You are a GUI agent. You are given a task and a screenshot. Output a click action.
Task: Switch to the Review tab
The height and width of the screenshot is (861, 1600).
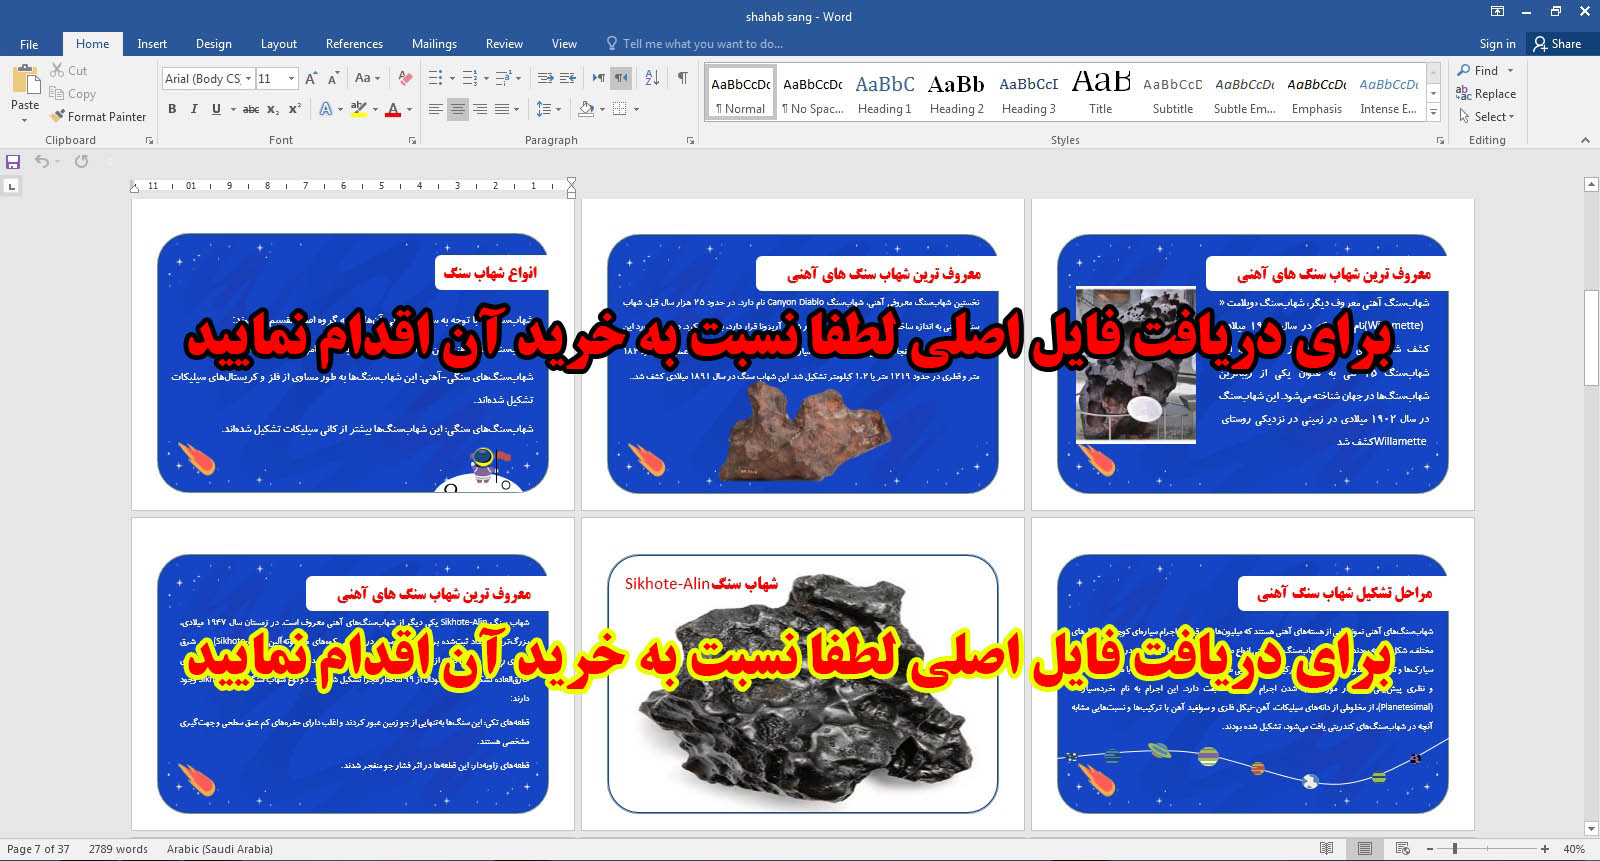click(504, 44)
